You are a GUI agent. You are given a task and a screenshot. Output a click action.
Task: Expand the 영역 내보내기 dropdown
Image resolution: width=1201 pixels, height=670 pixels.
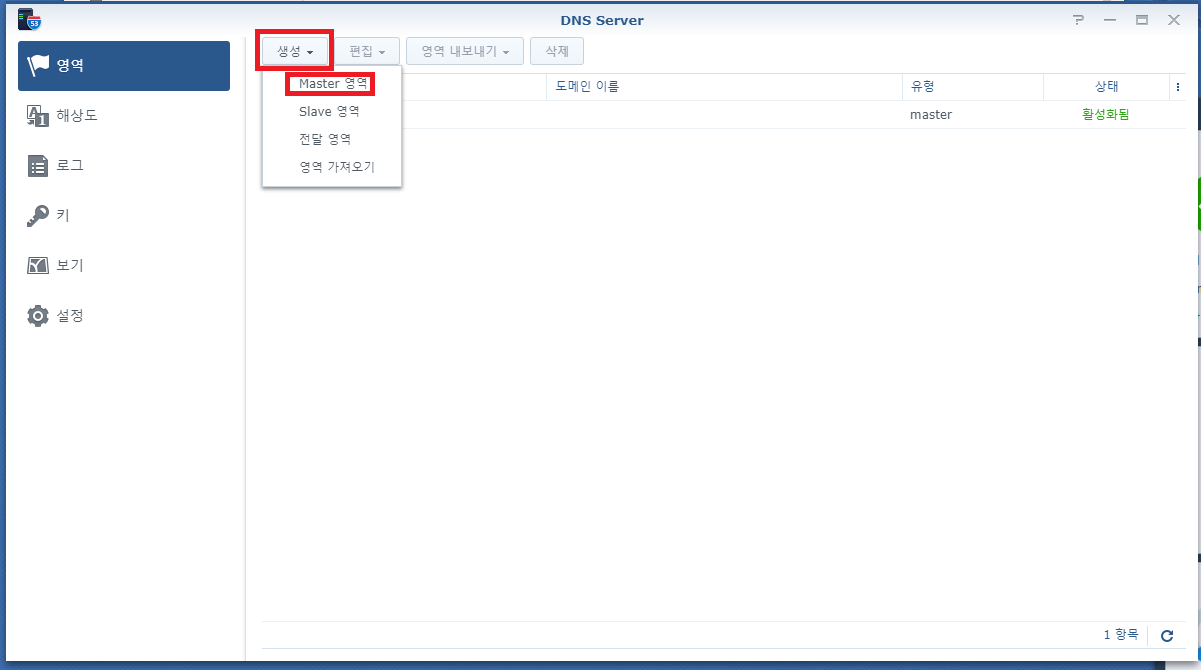[465, 51]
